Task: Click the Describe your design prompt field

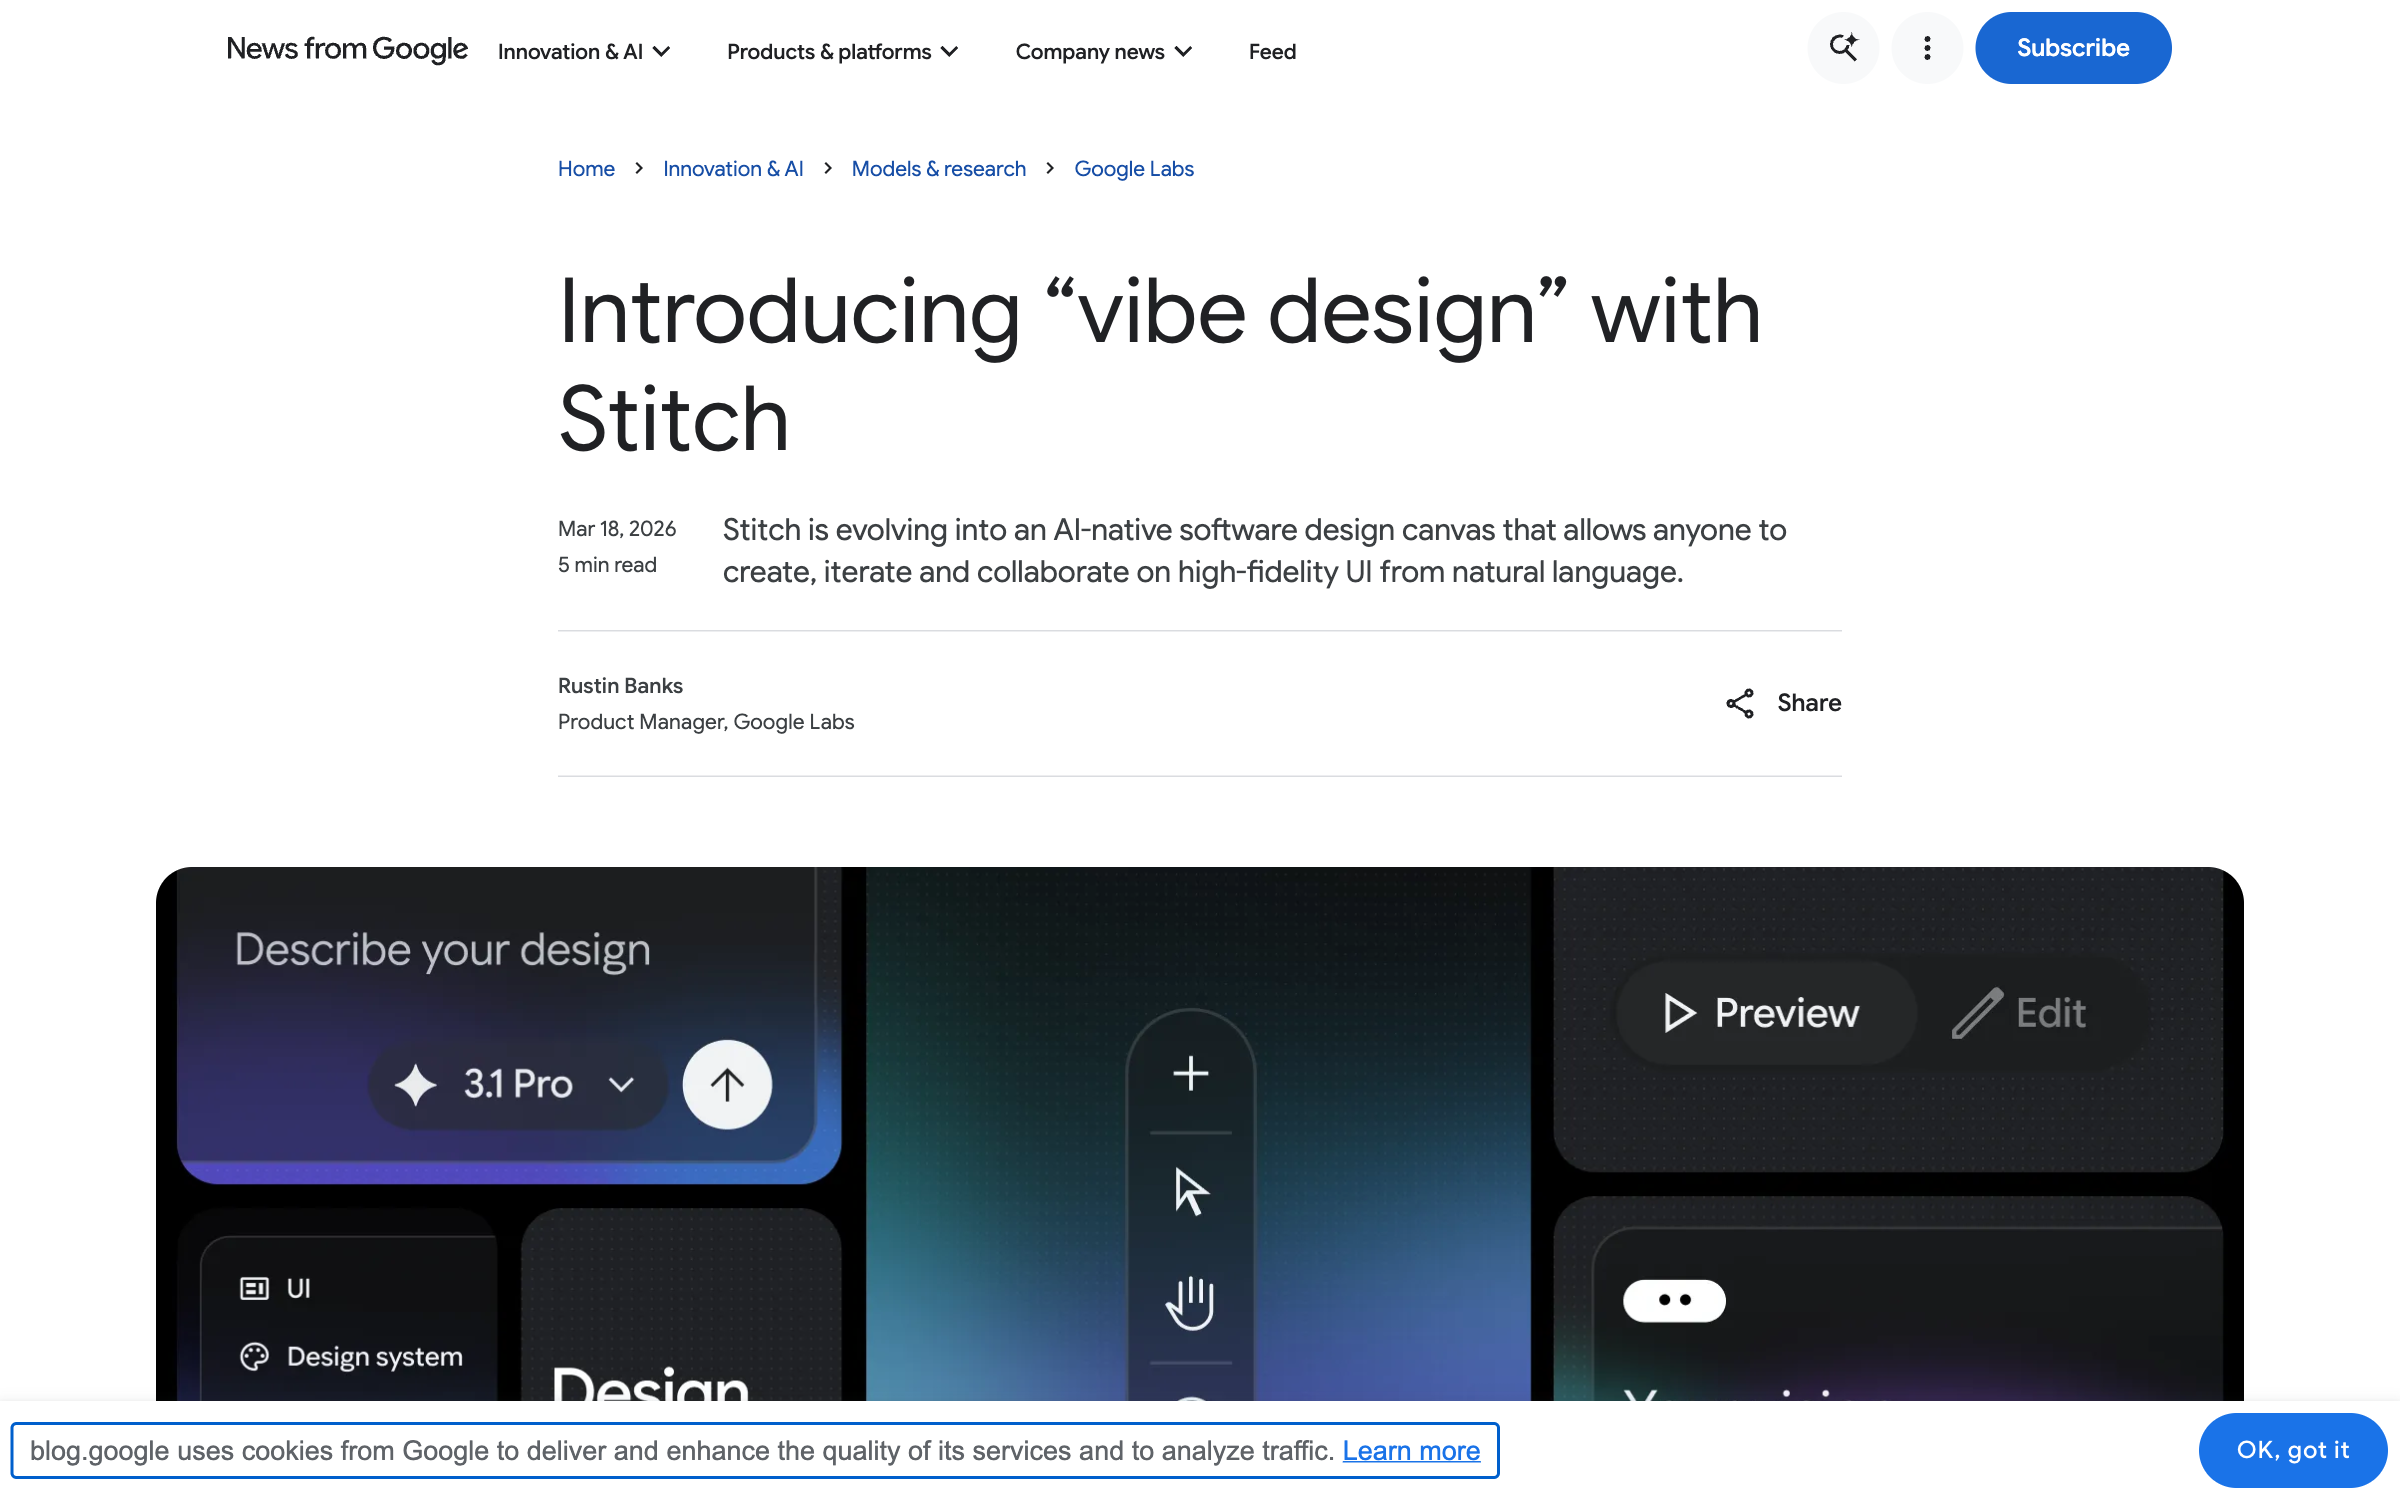Action: (x=442, y=949)
